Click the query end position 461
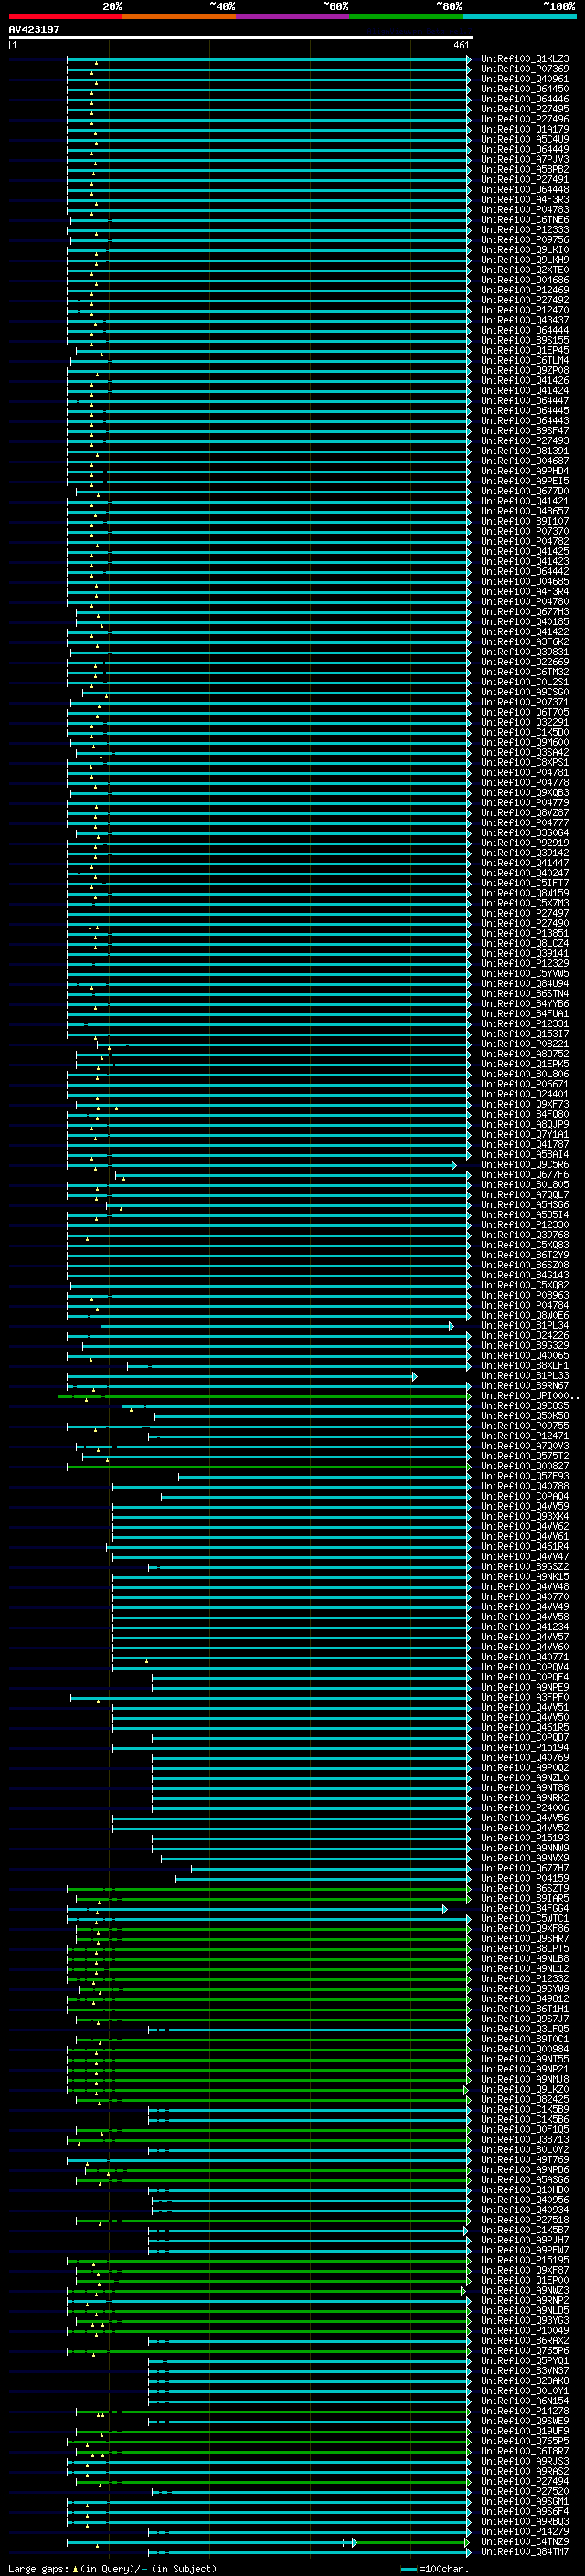The height and width of the screenshot is (2576, 585). click(461, 45)
